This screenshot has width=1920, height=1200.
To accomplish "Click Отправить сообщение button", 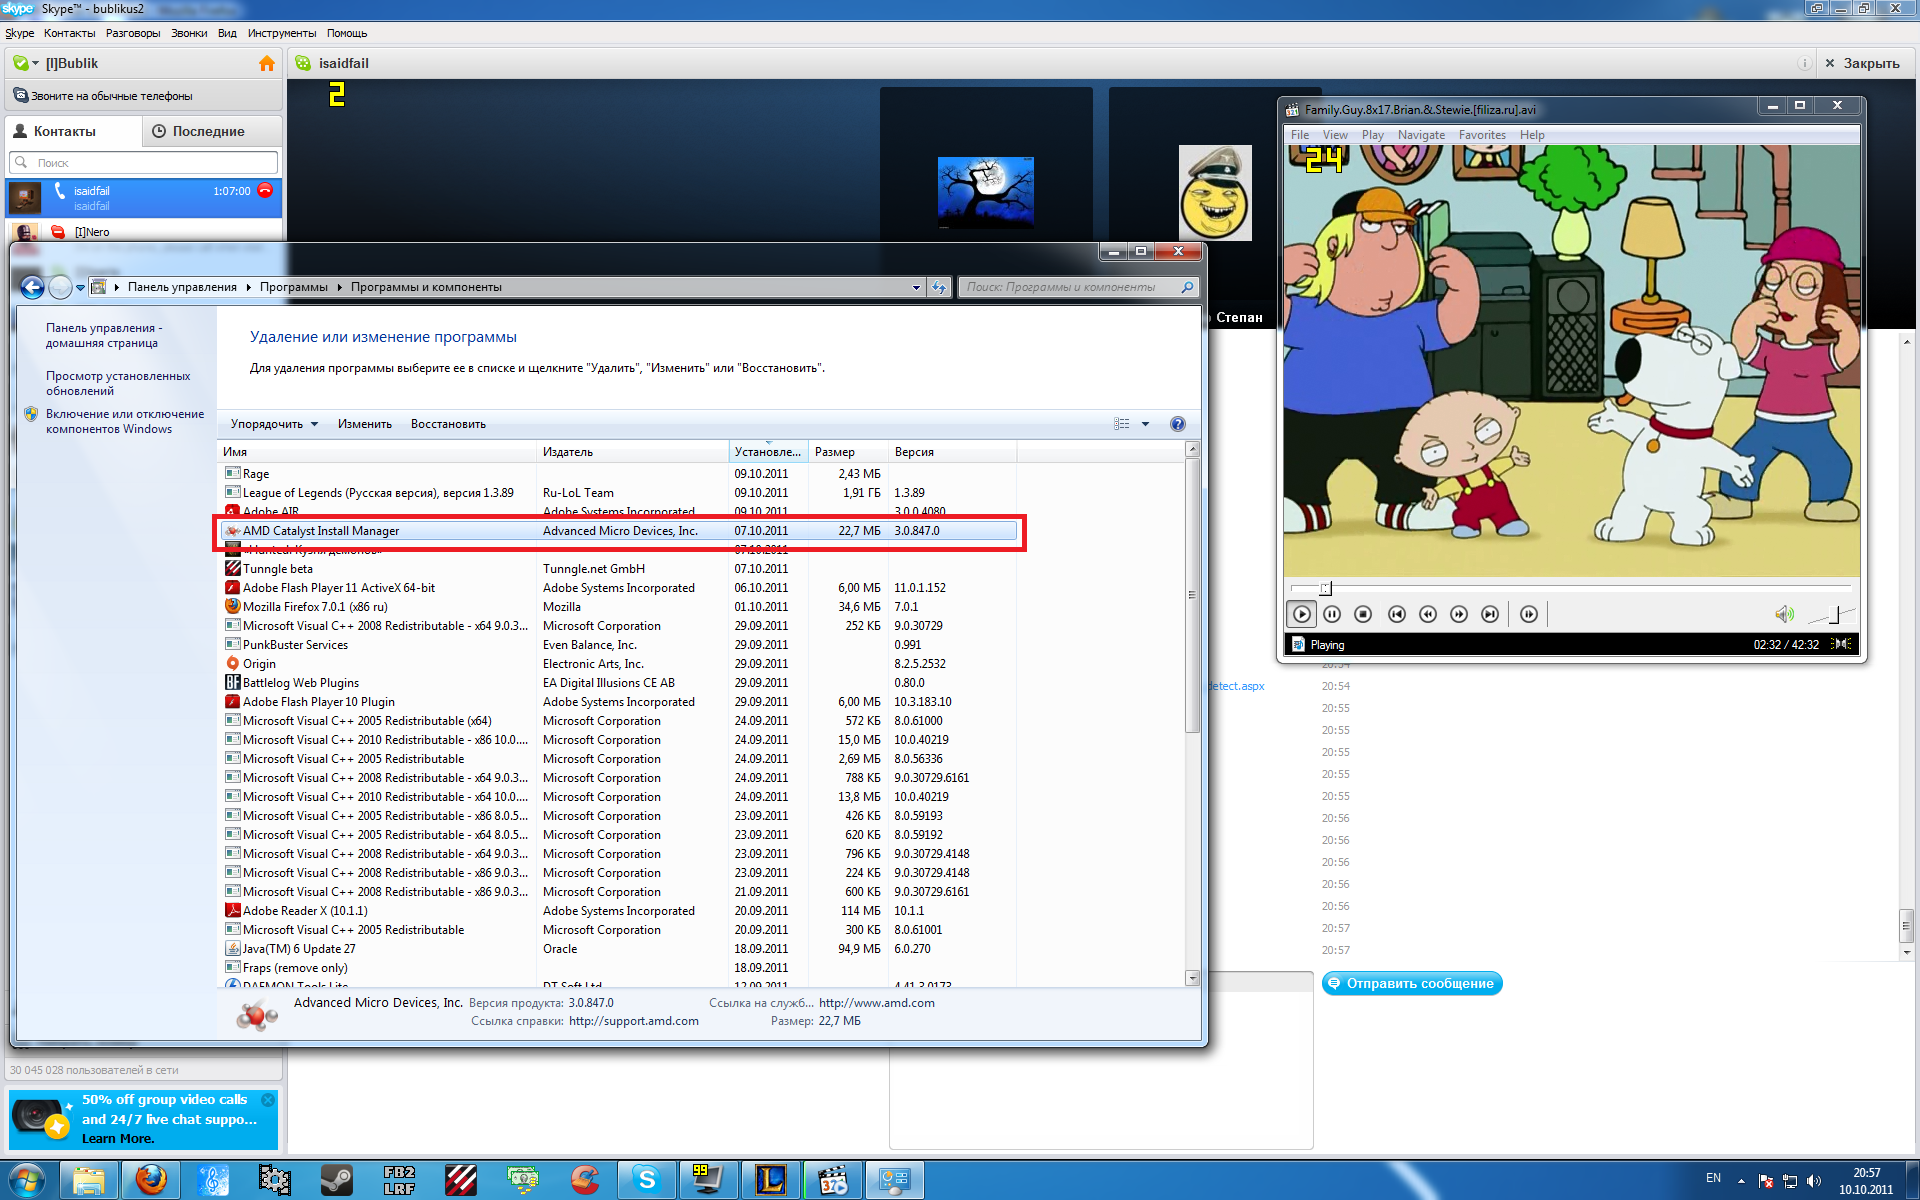I will tap(1411, 983).
